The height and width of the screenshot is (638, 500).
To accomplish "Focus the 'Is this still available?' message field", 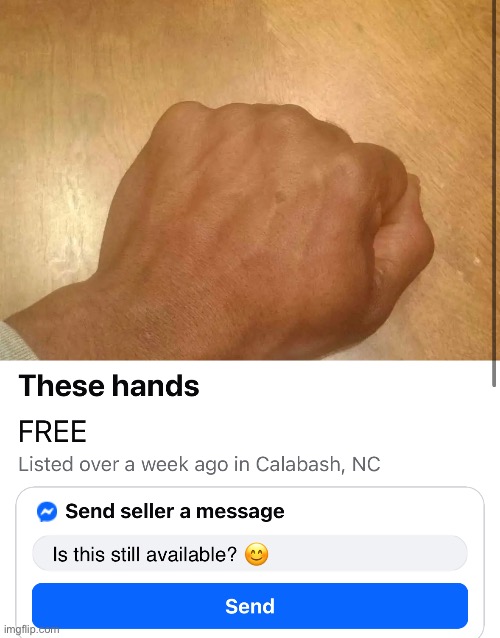I will [250, 554].
